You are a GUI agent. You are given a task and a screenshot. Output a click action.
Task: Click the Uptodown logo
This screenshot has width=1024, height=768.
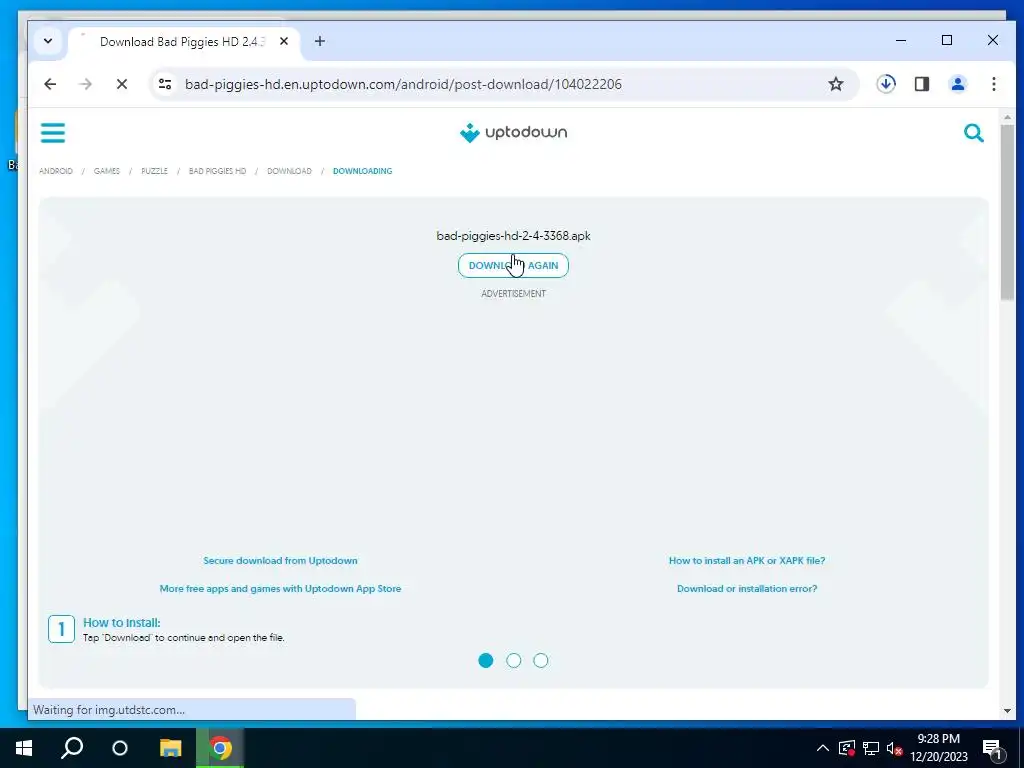click(x=513, y=133)
